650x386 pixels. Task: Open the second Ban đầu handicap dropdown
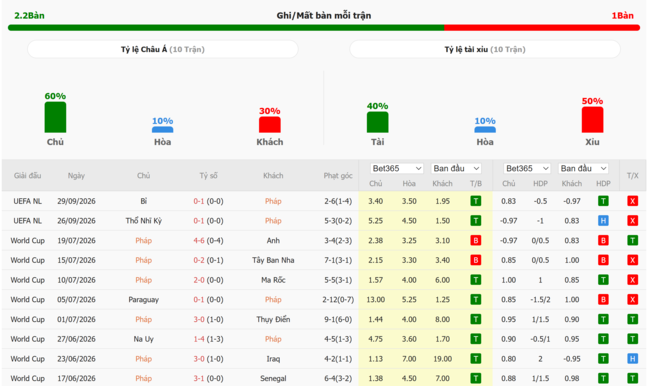click(583, 168)
